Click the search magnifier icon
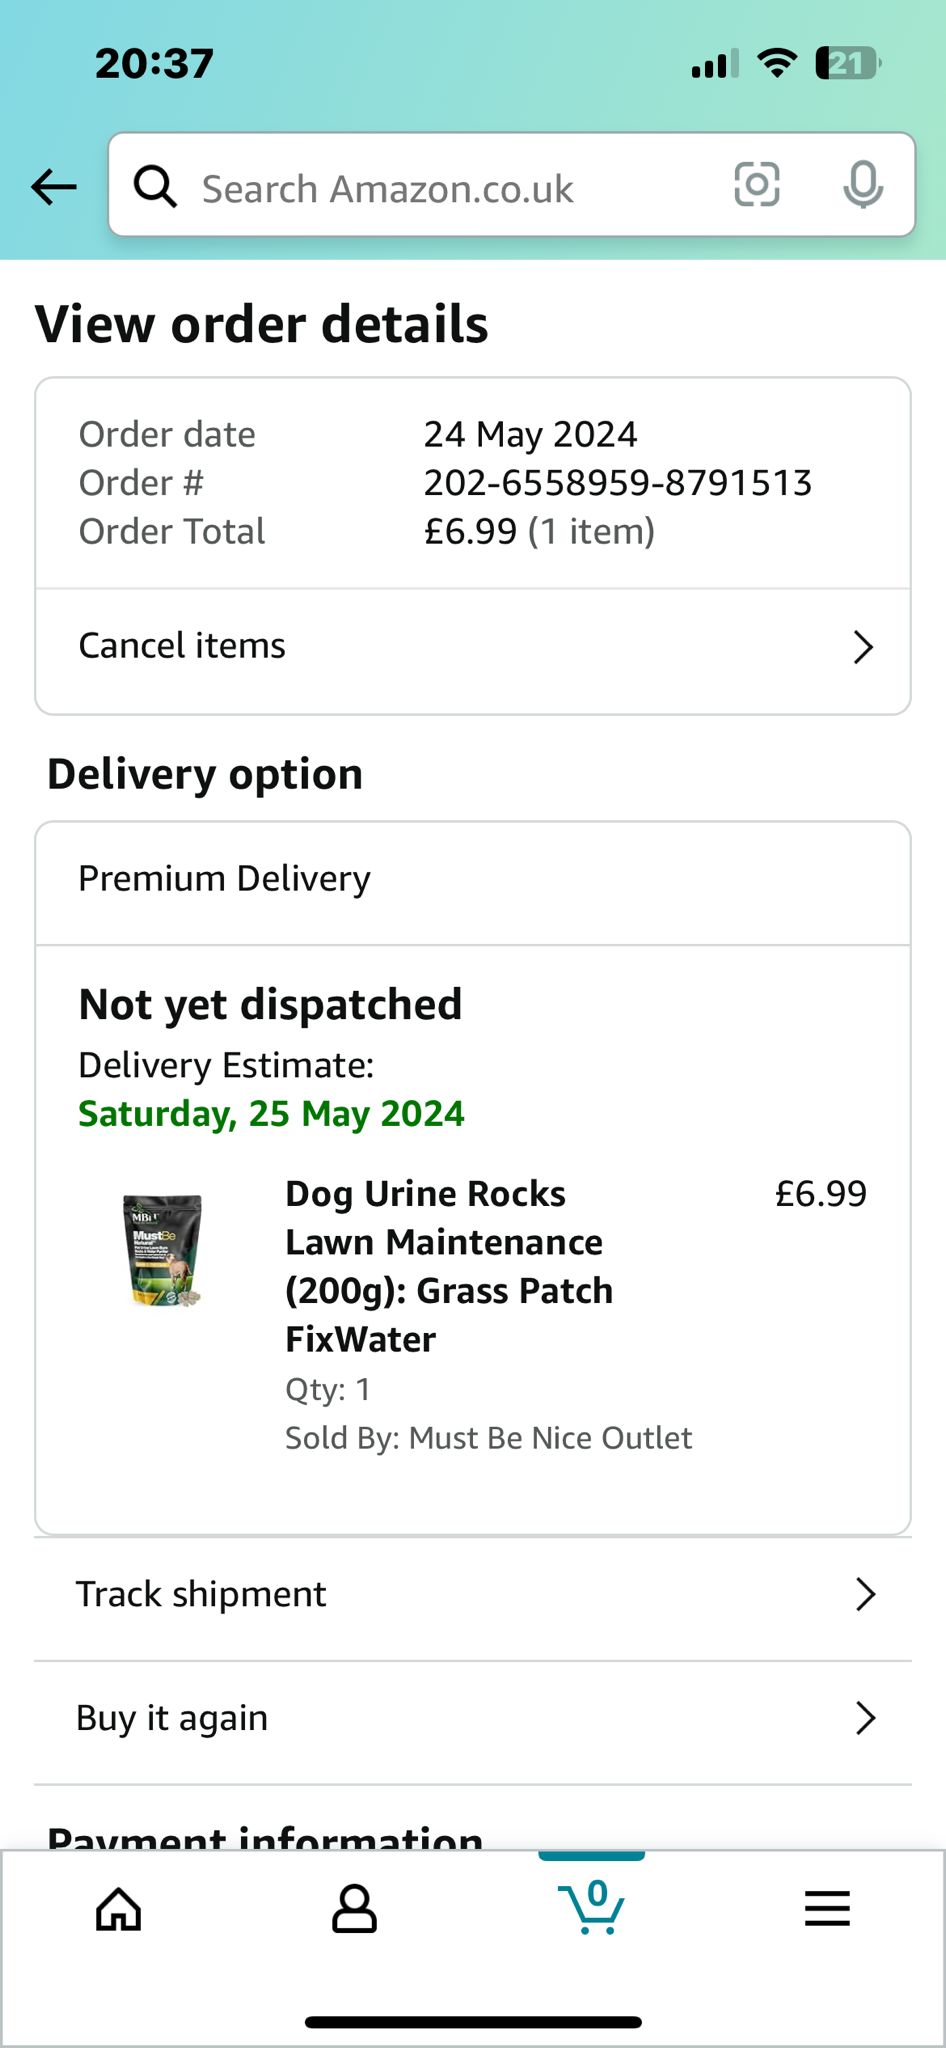This screenshot has height=2048, width=946. point(155,186)
